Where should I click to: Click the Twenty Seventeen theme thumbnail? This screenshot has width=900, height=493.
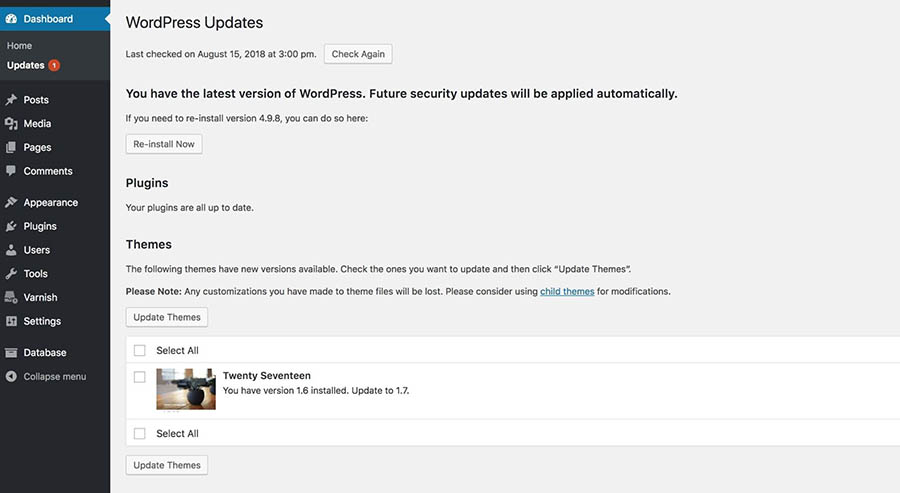[186, 389]
